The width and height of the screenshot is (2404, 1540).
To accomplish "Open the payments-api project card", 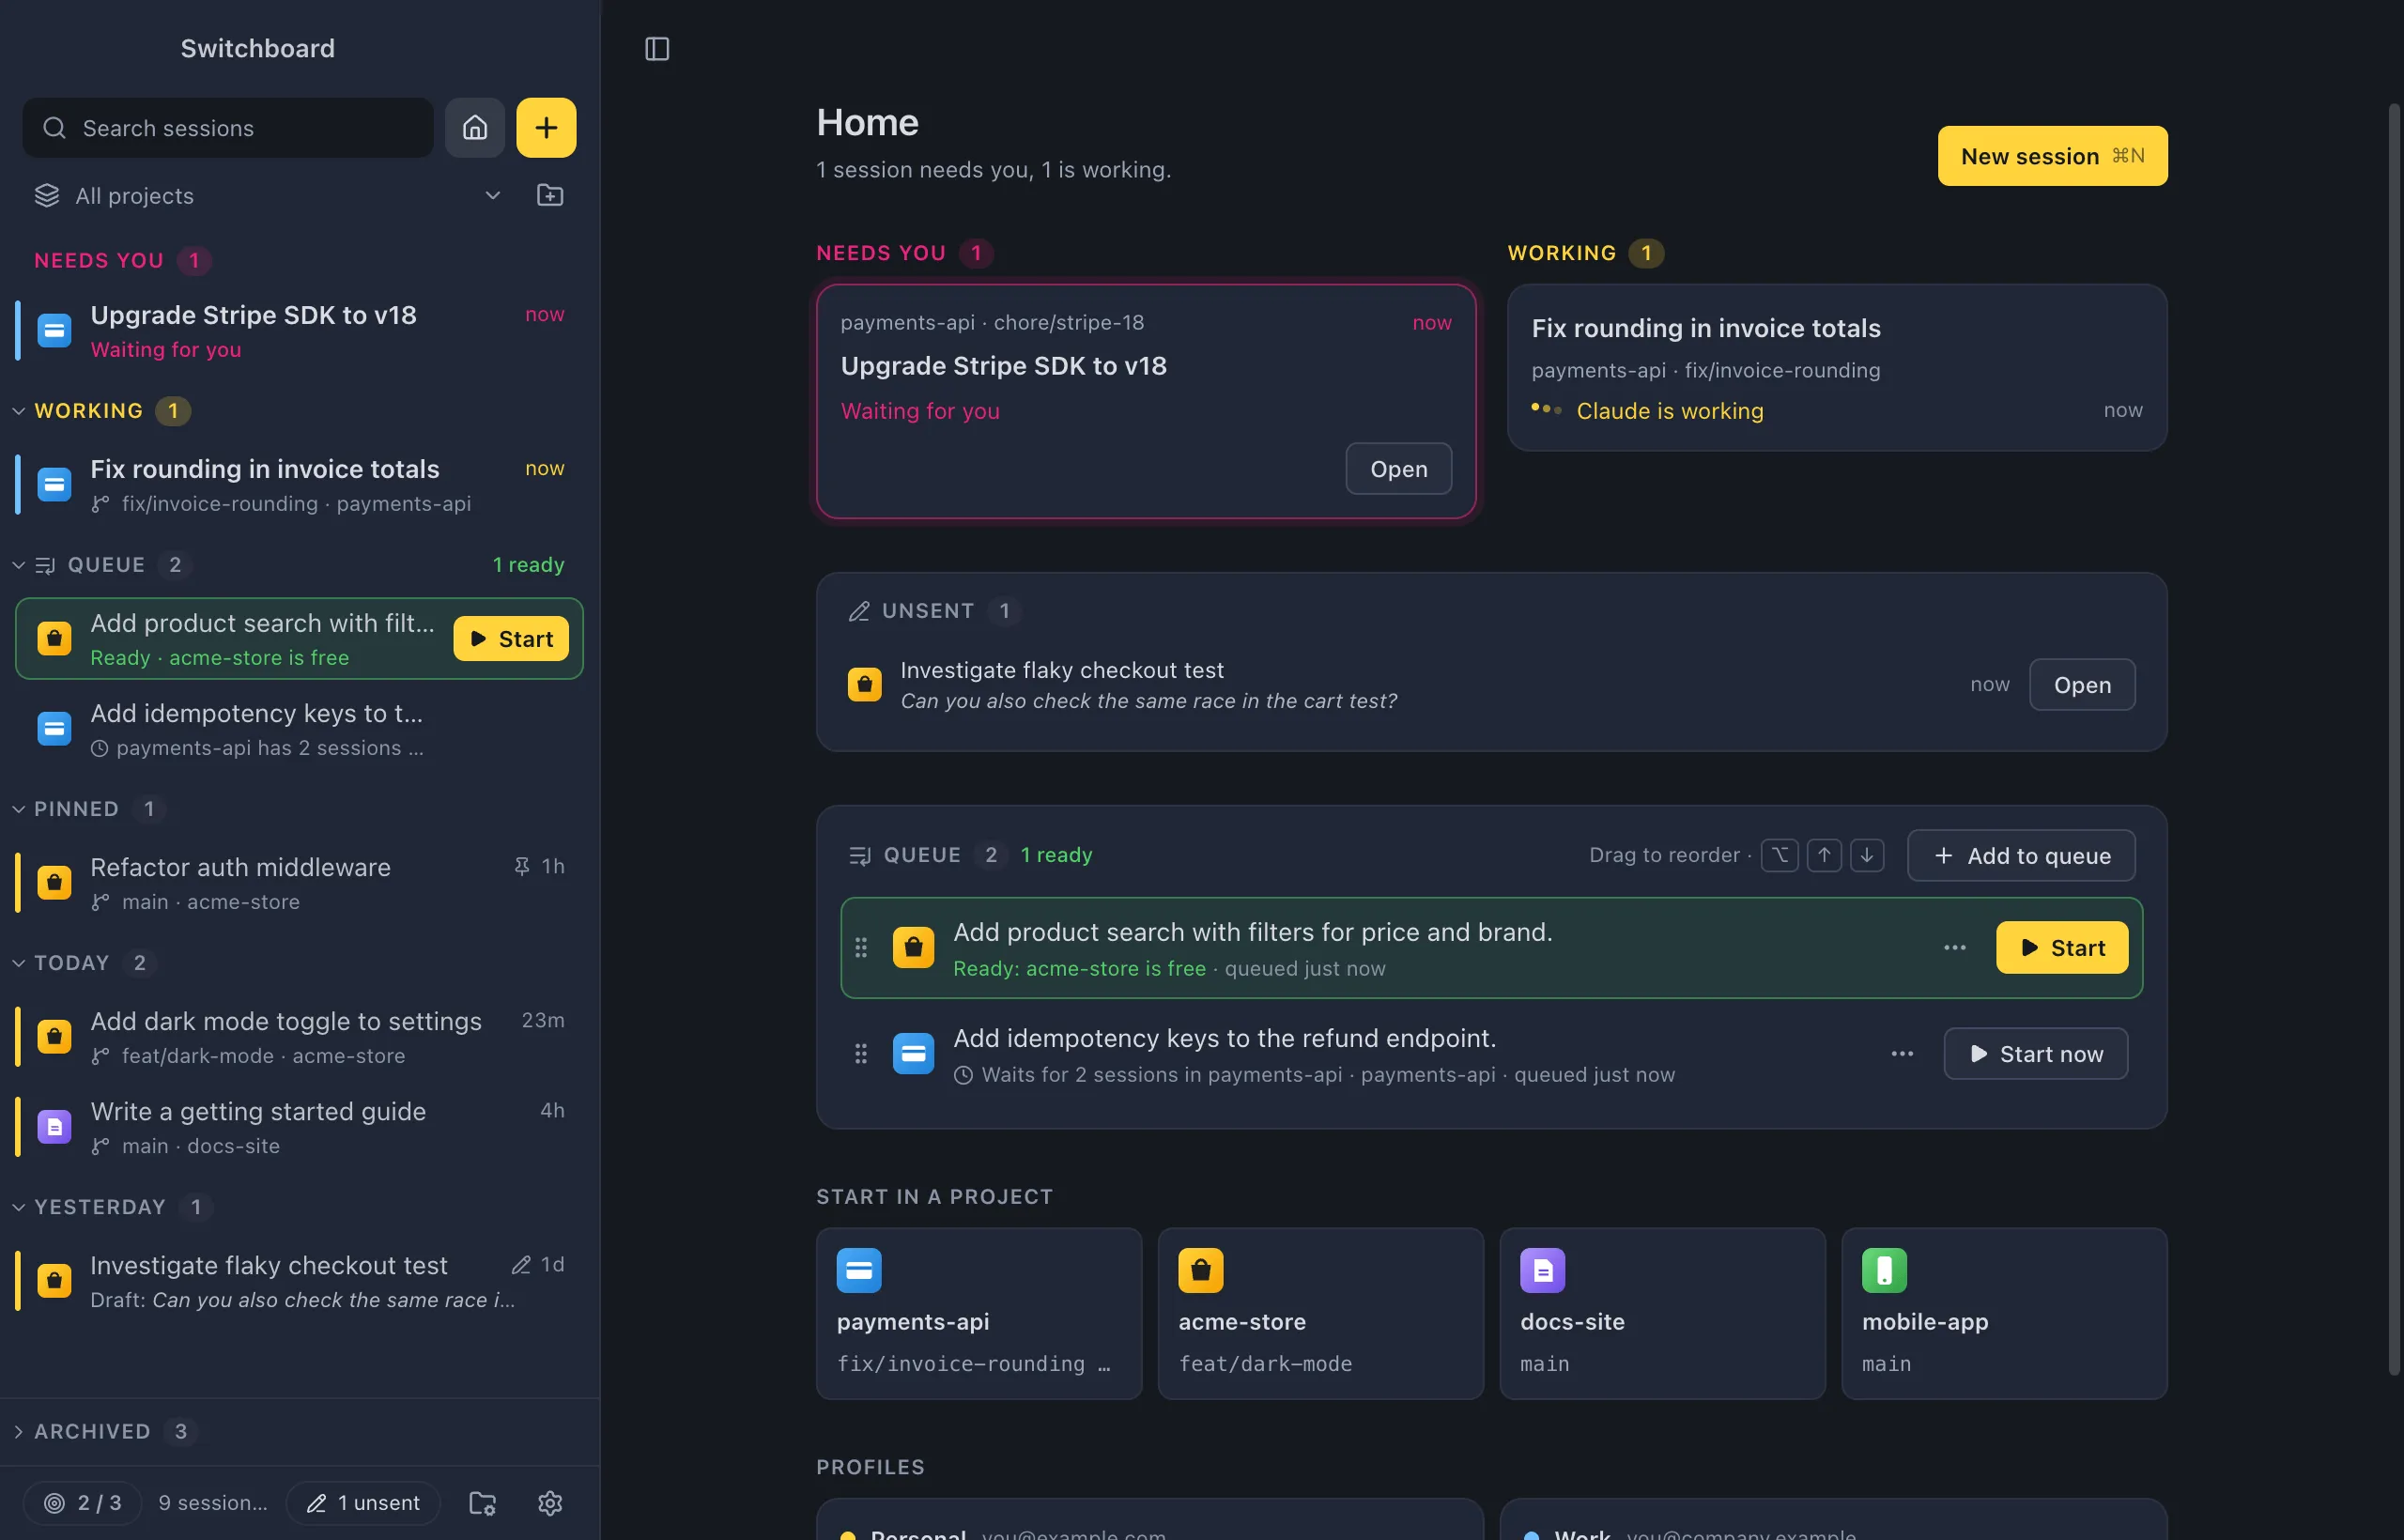I will 979,1314.
